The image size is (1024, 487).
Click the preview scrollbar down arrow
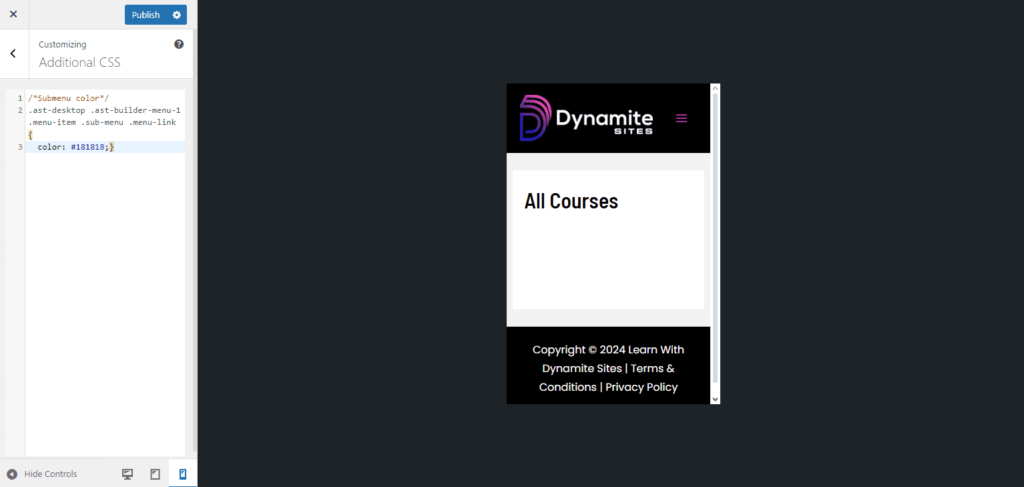tap(715, 398)
